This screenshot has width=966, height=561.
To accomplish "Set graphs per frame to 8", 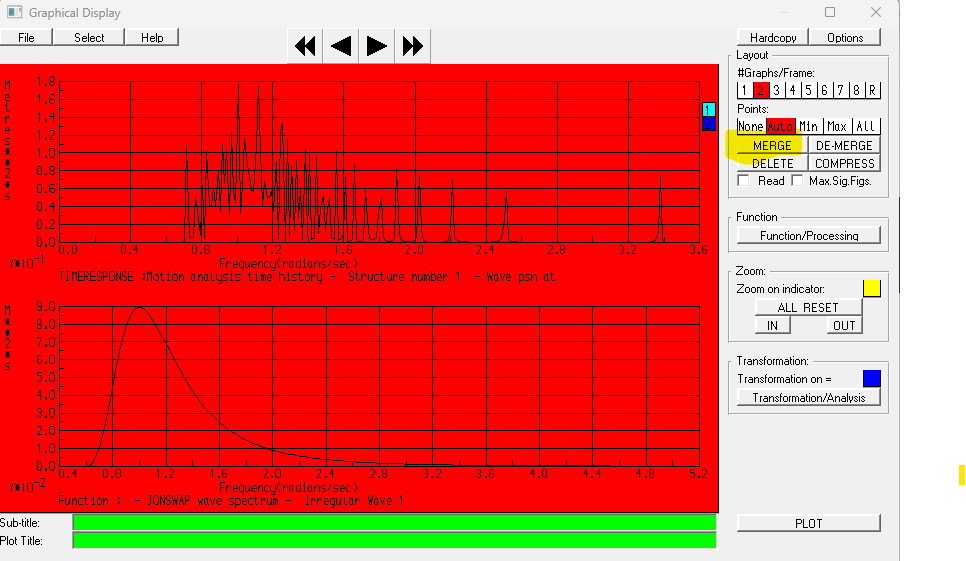I will pyautogui.click(x=856, y=91).
